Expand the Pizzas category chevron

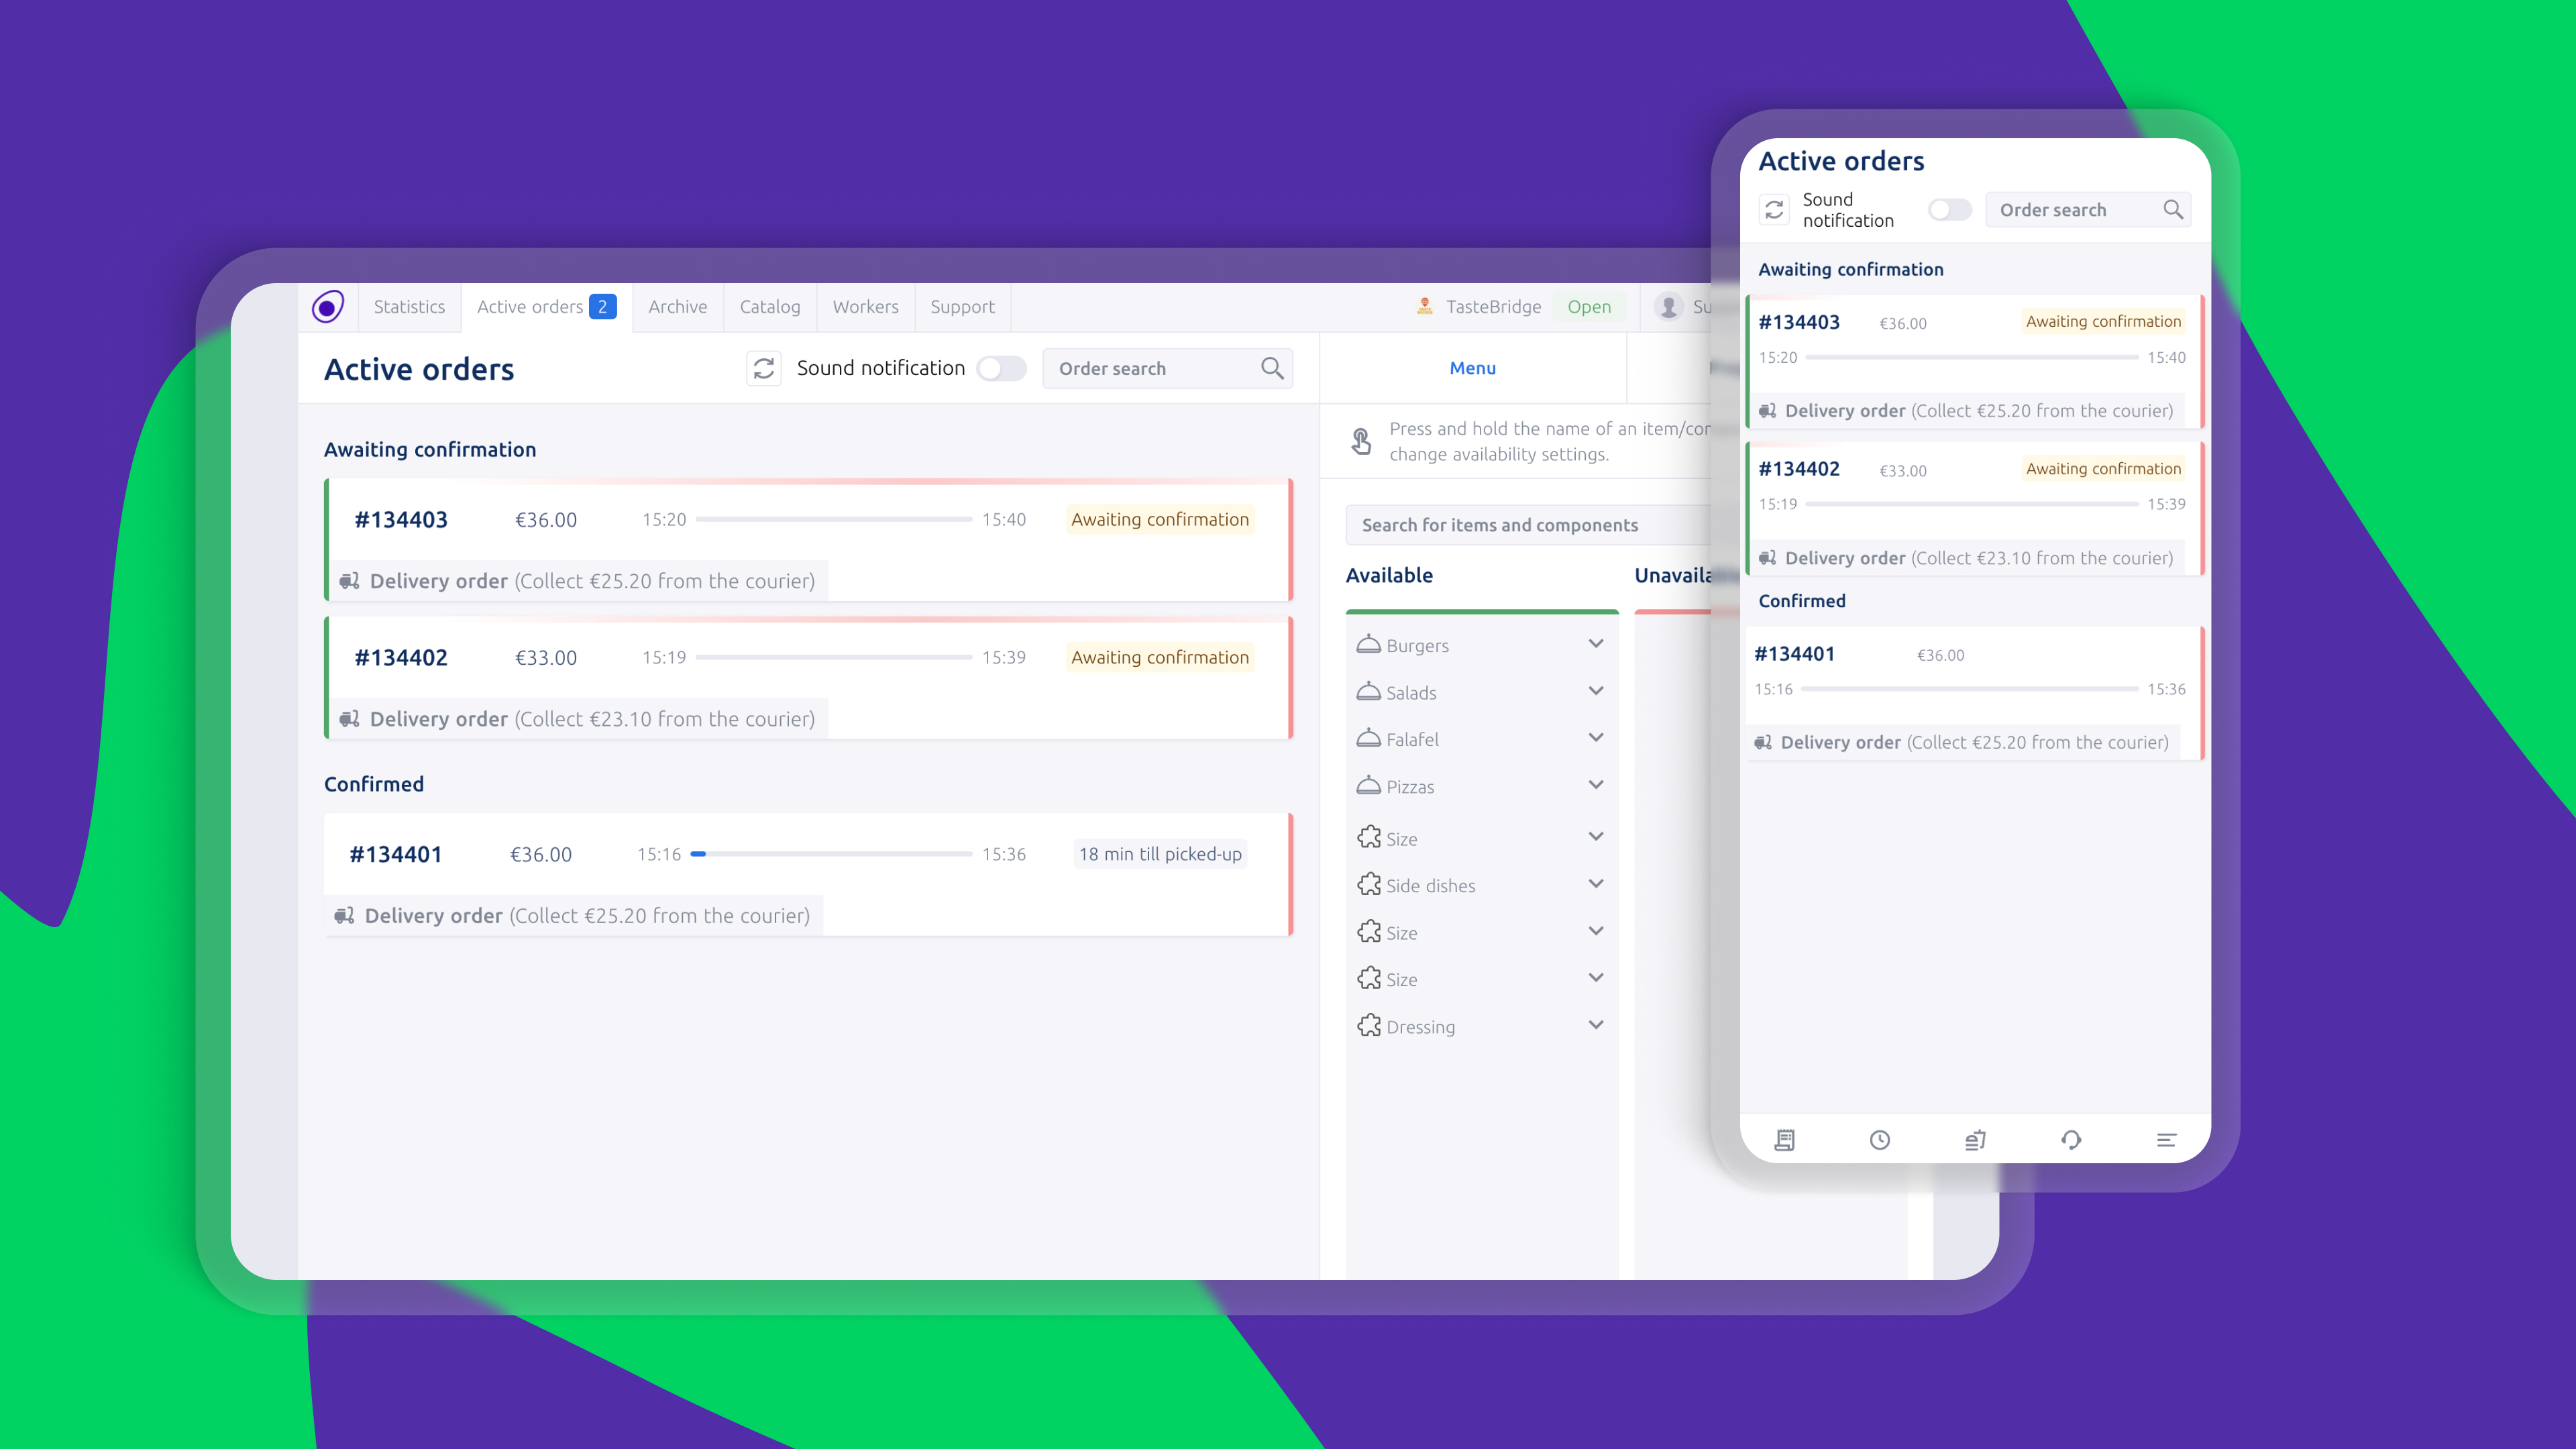point(1596,785)
